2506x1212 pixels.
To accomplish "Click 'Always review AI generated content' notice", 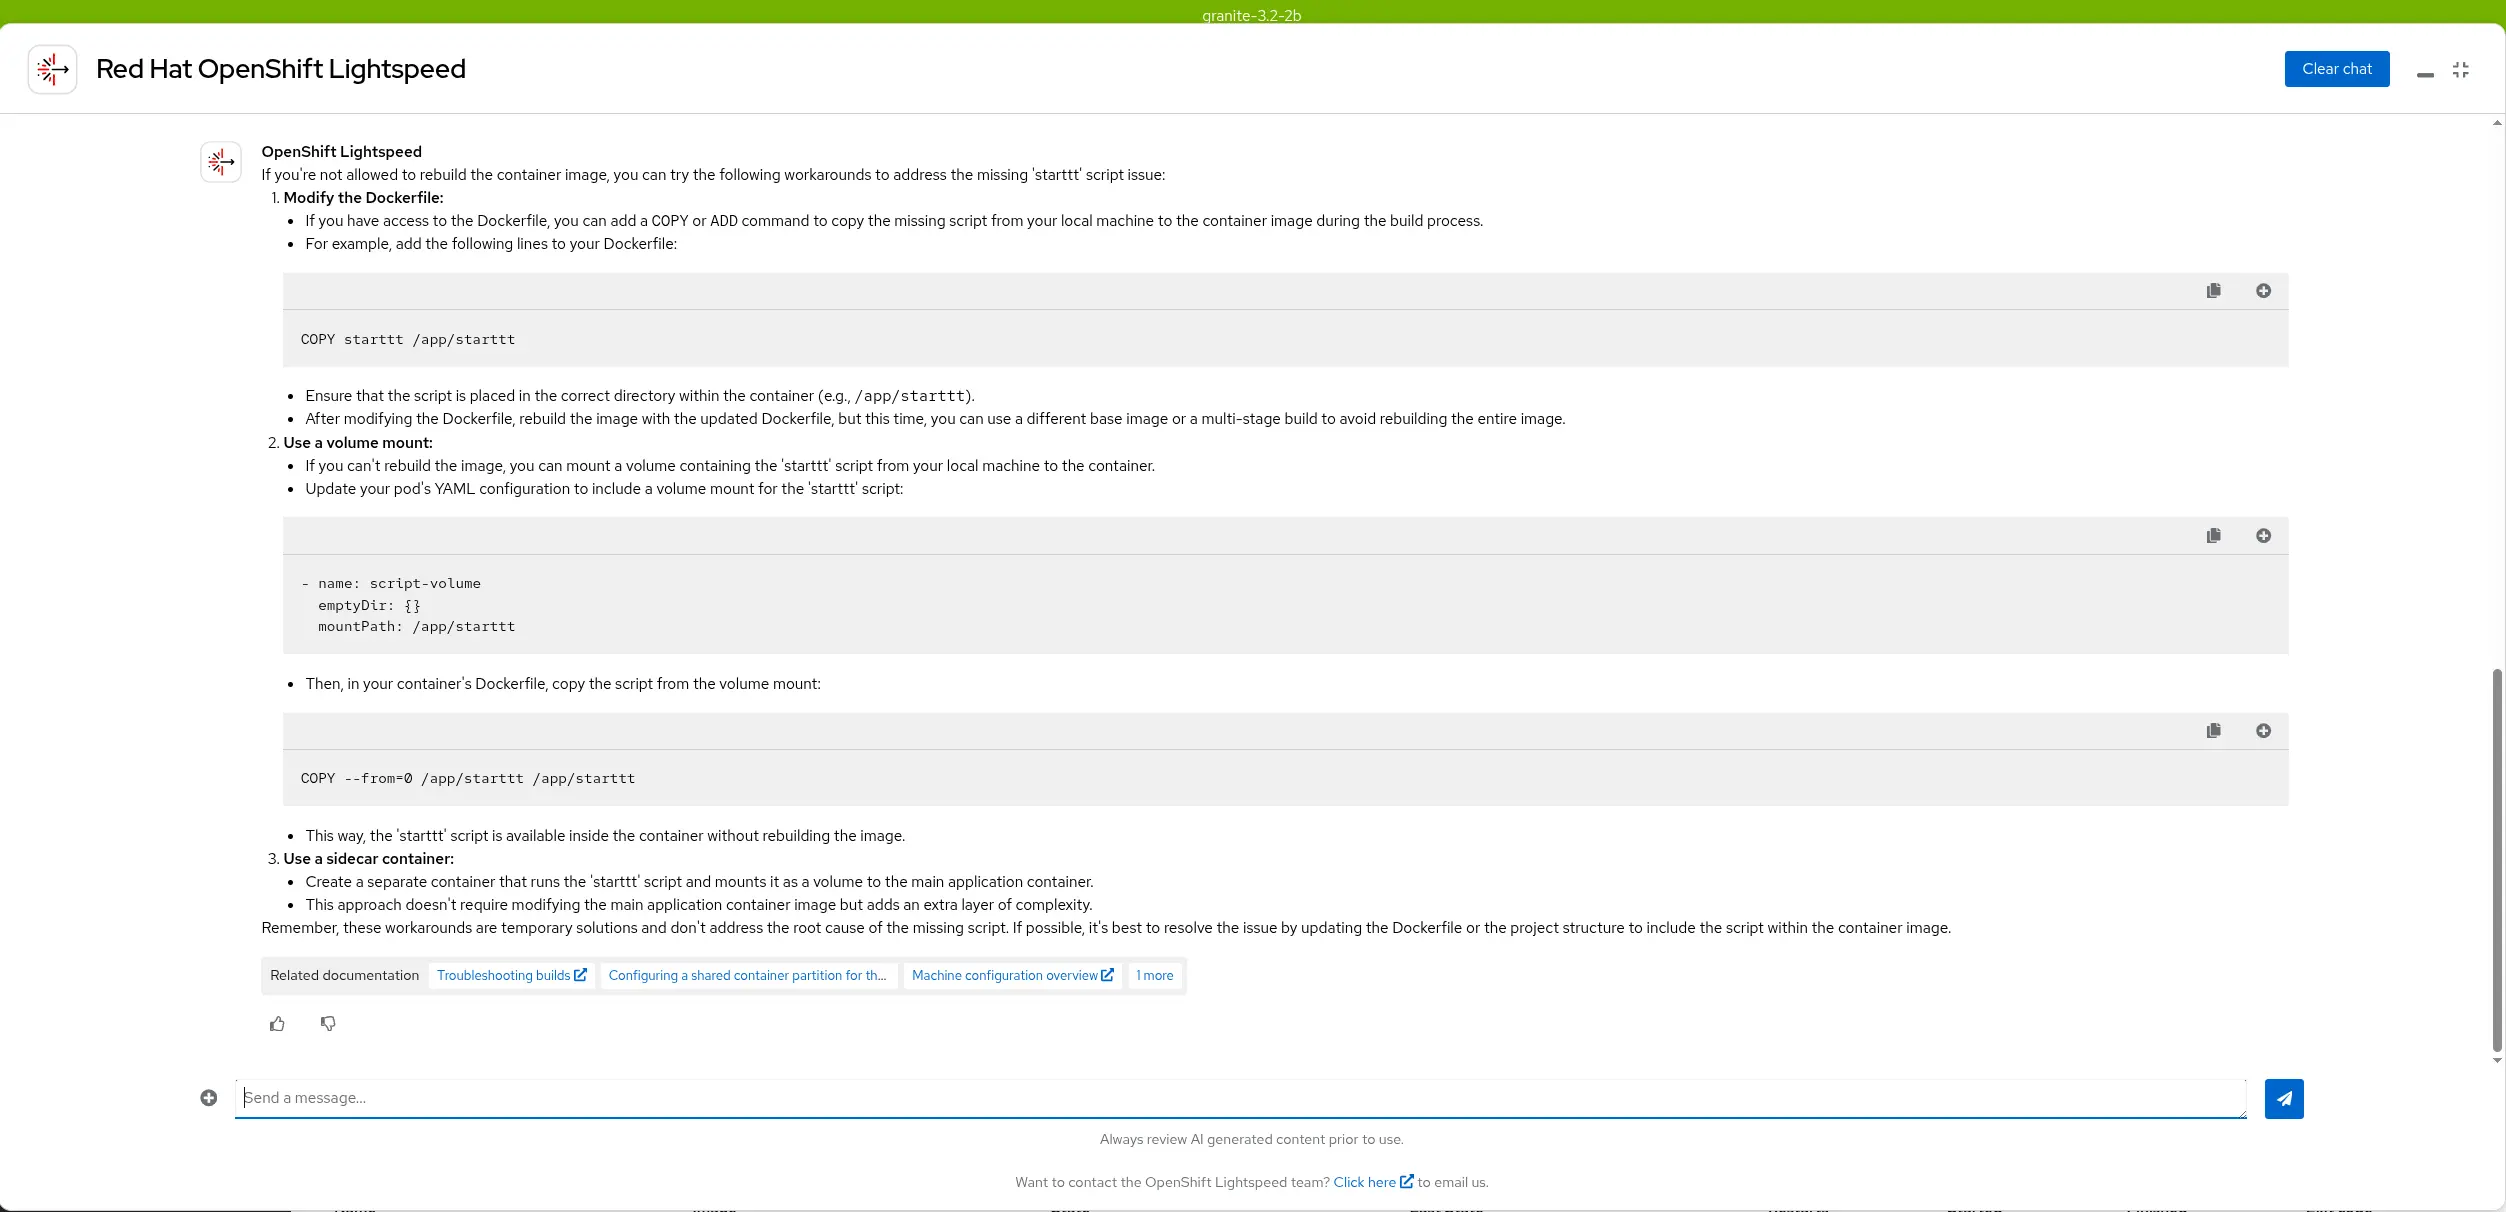I will point(1251,1139).
